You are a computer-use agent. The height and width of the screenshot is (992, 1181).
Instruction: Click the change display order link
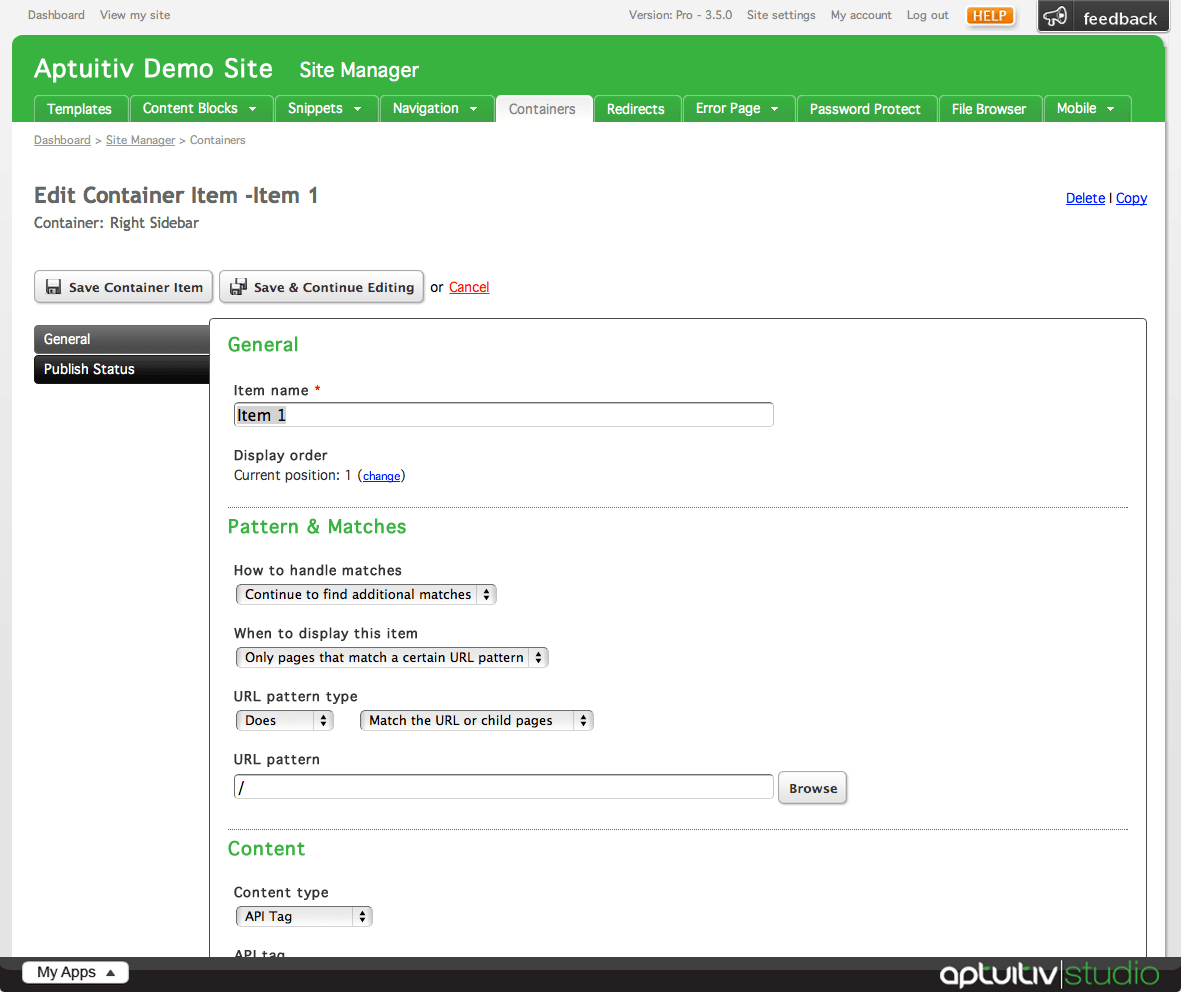tap(382, 476)
